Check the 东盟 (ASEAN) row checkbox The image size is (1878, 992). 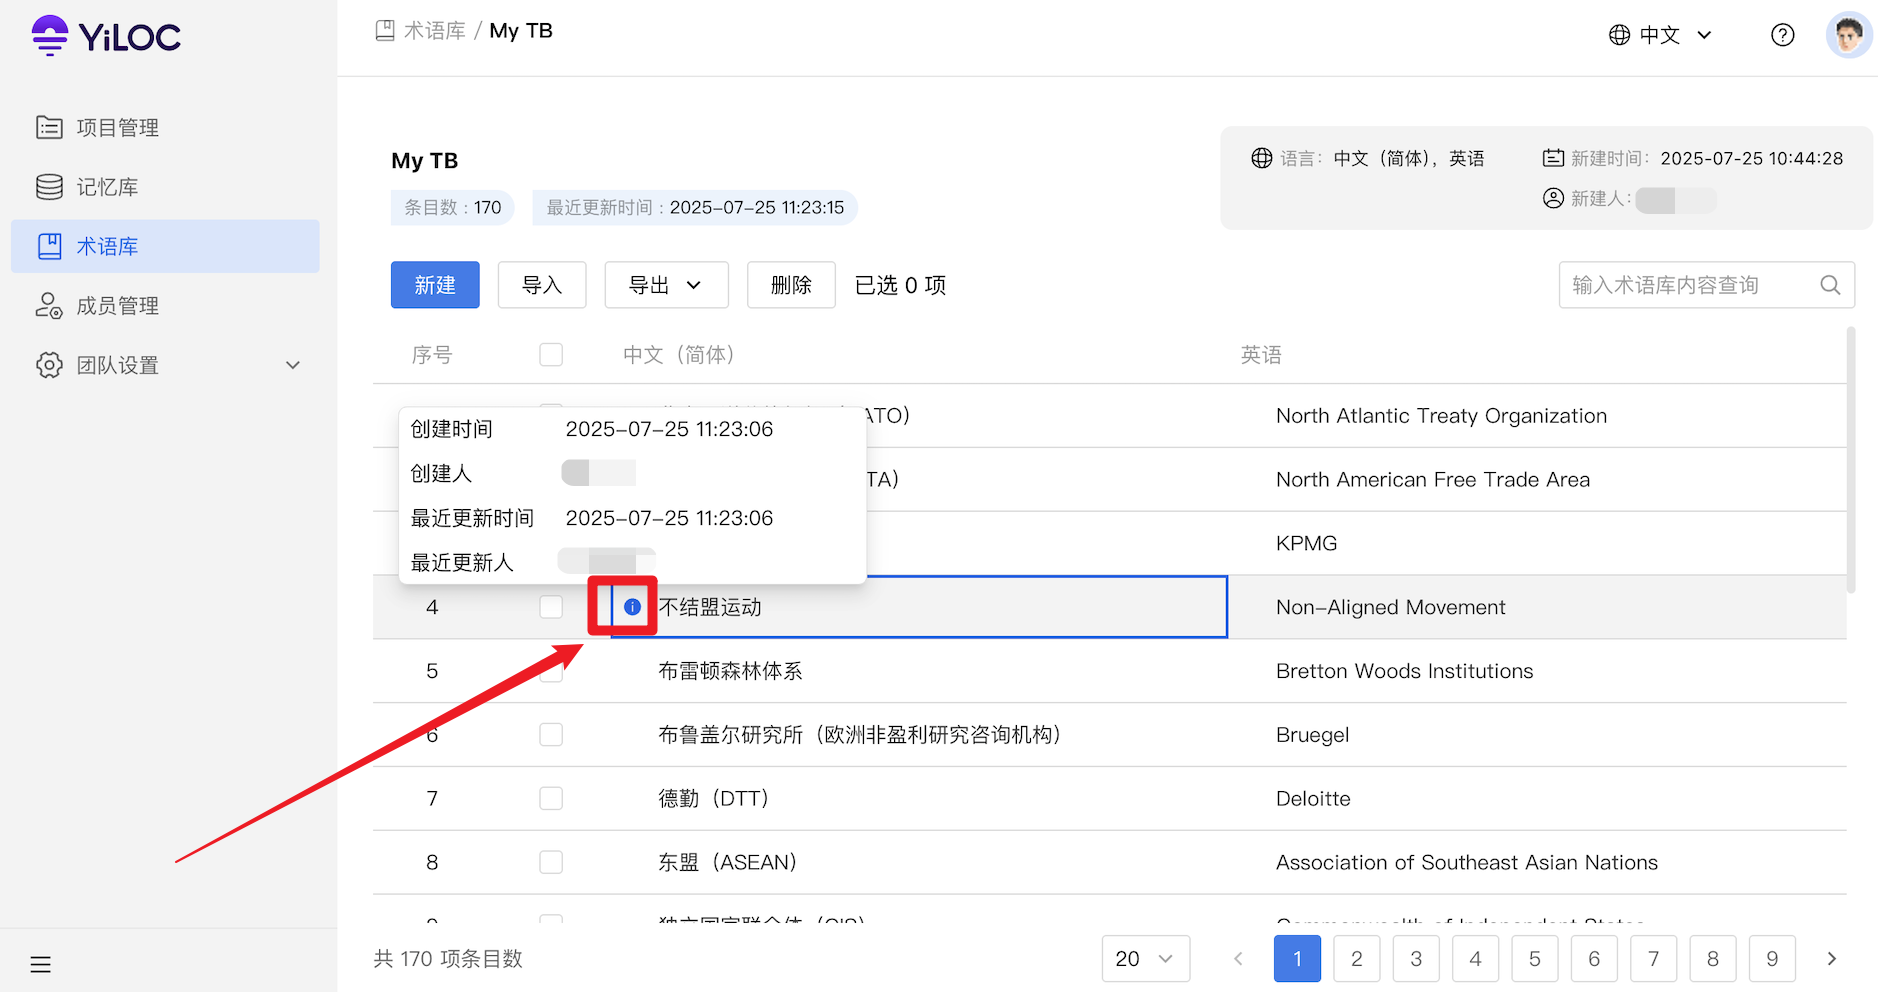[551, 862]
